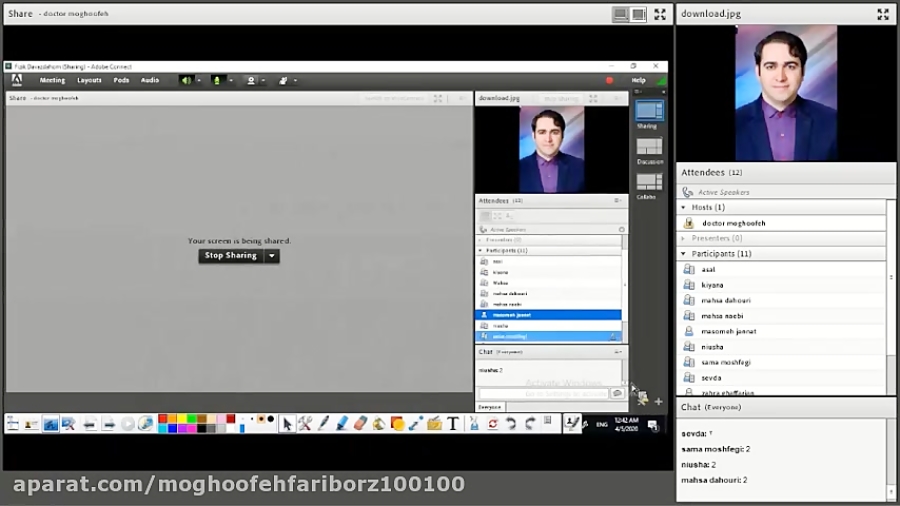Collapse inner Participants (11) group
900x506 pixels.
pyautogui.click(x=480, y=251)
